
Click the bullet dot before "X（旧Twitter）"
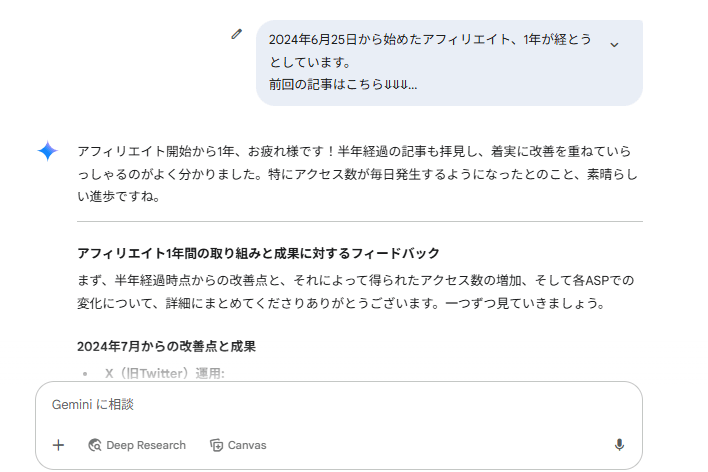point(85,374)
